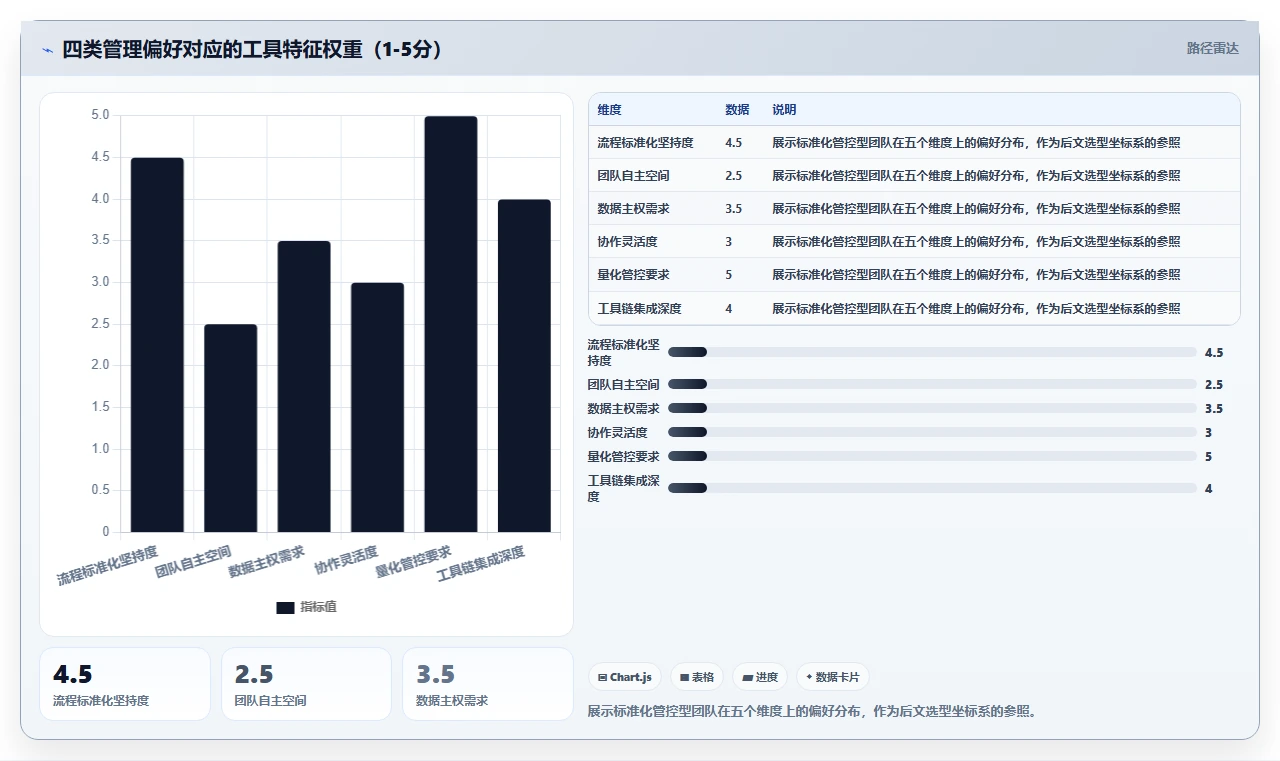Click the 流程标准化坚持度 progress bar
Image resolution: width=1280 pixels, height=761 pixels.
click(x=932, y=352)
